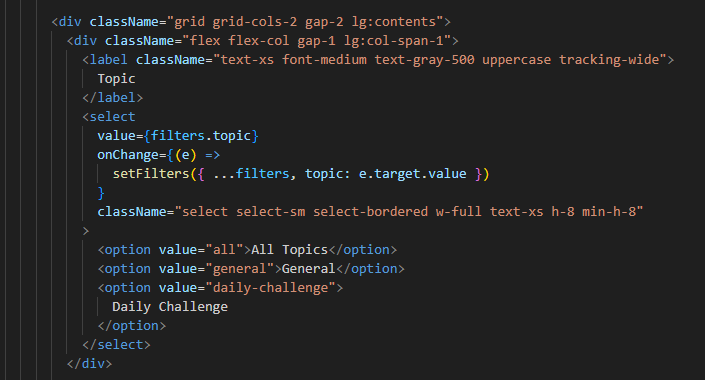Click the 'onChange' attribute name
The image size is (705, 380).
[x=128, y=155]
